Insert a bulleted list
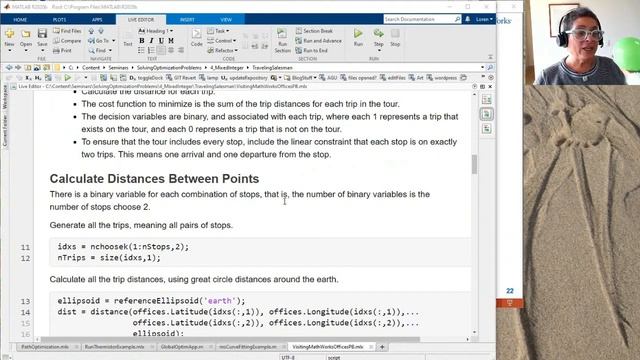640x360 pixels. coord(141,50)
